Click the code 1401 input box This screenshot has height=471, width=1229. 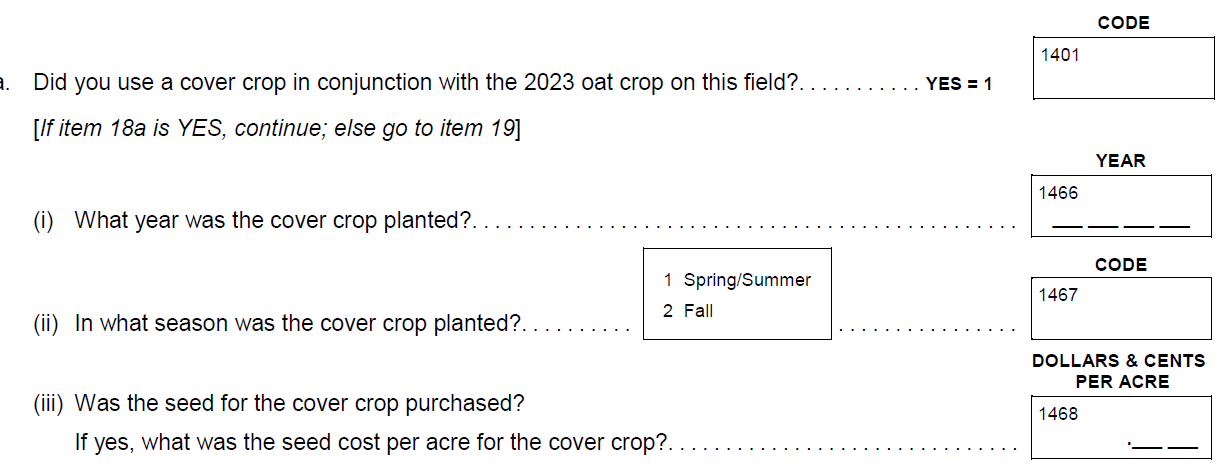[1122, 69]
